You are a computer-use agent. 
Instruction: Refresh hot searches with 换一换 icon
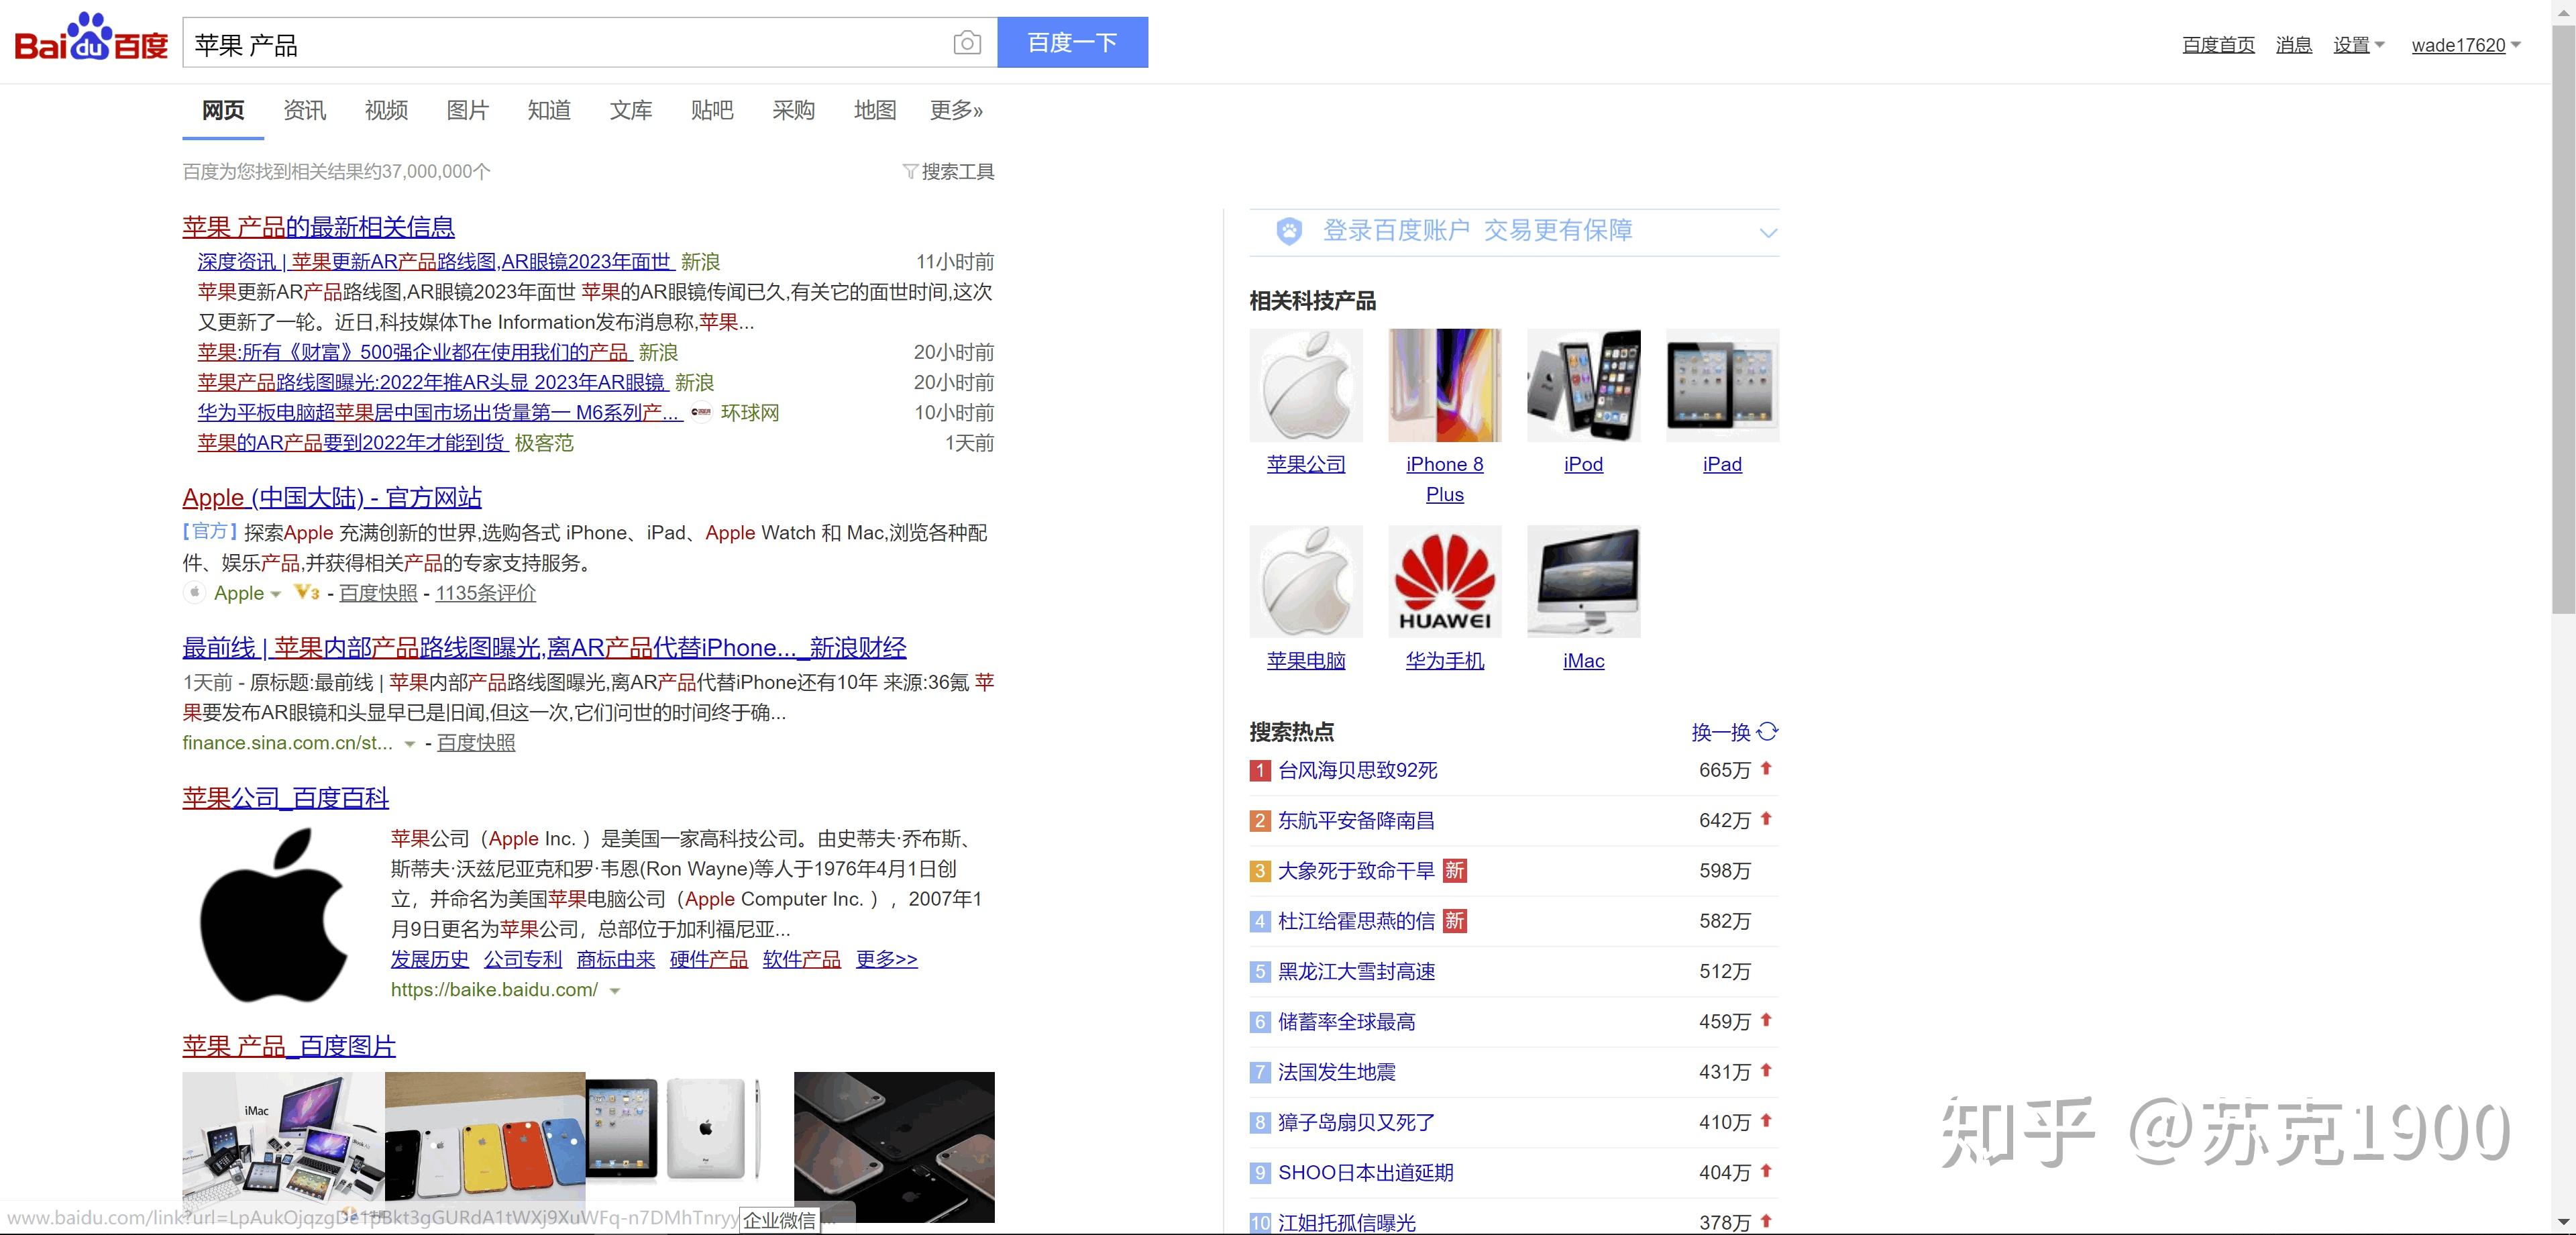[x=1768, y=732]
